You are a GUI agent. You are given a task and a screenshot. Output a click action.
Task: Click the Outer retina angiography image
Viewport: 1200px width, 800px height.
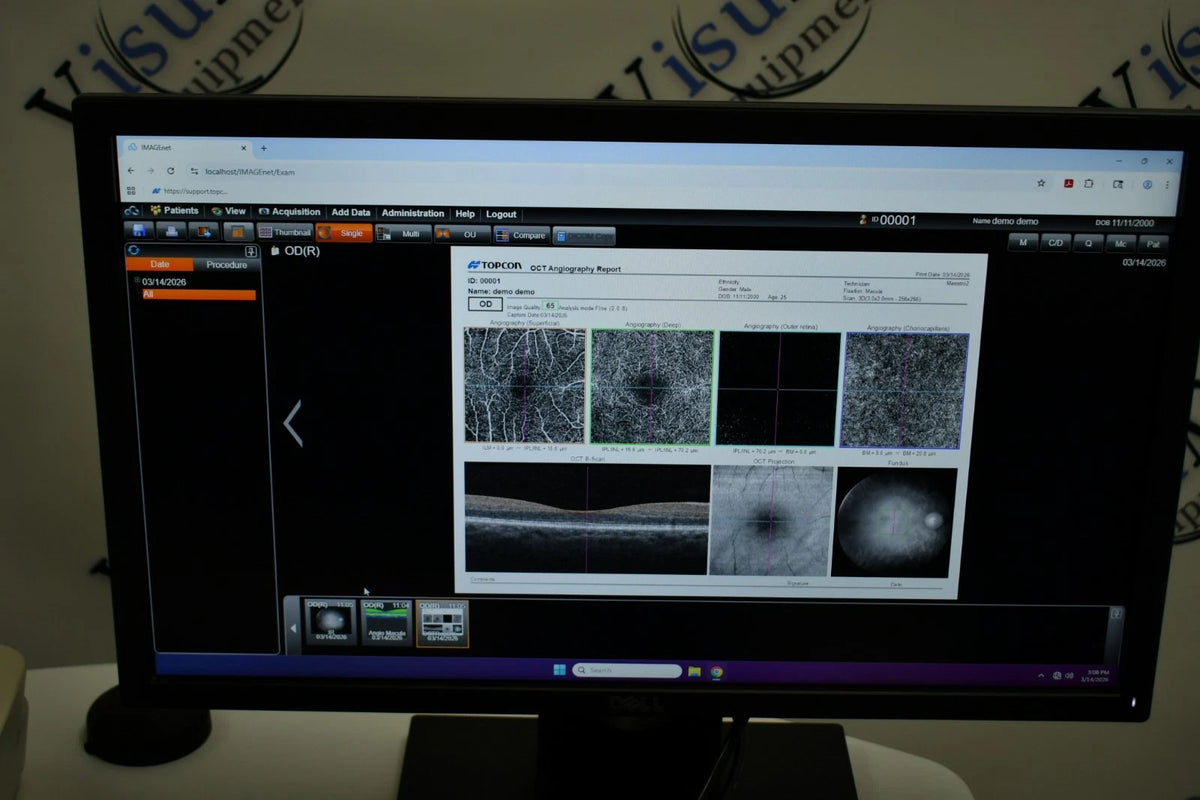(x=779, y=389)
